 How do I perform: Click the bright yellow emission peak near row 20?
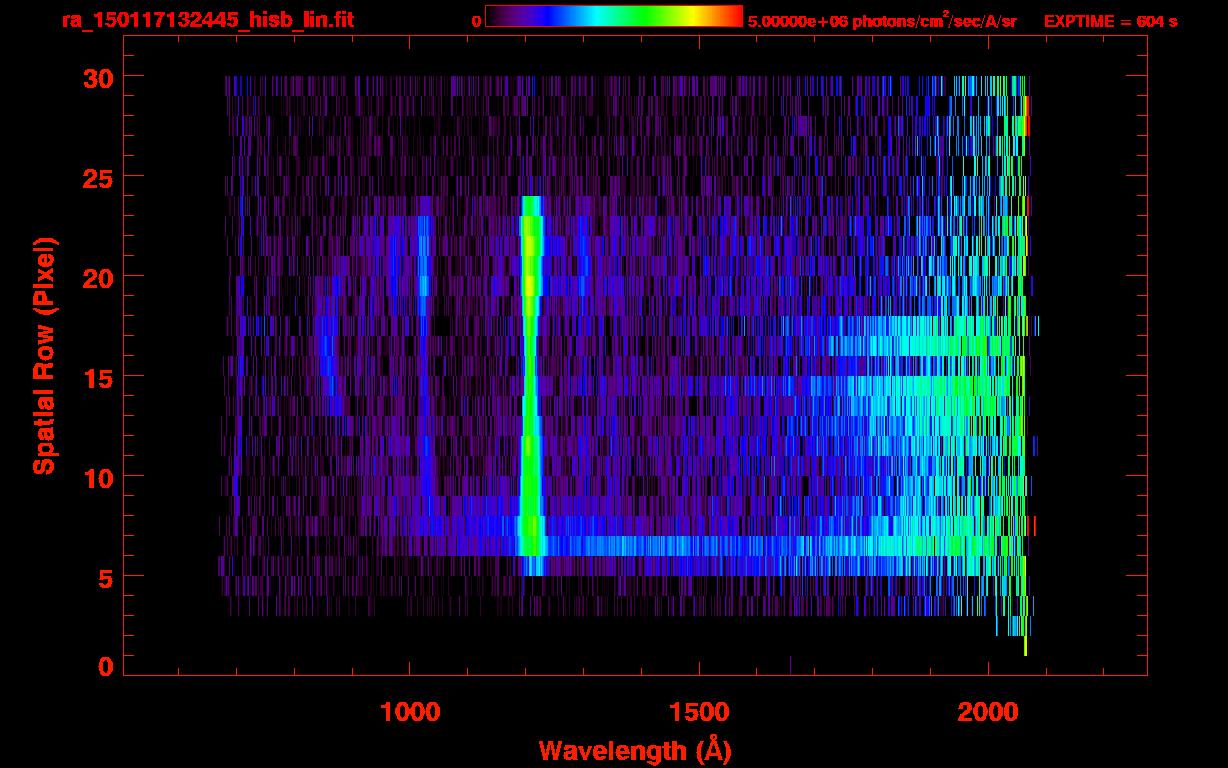pyautogui.click(x=530, y=280)
